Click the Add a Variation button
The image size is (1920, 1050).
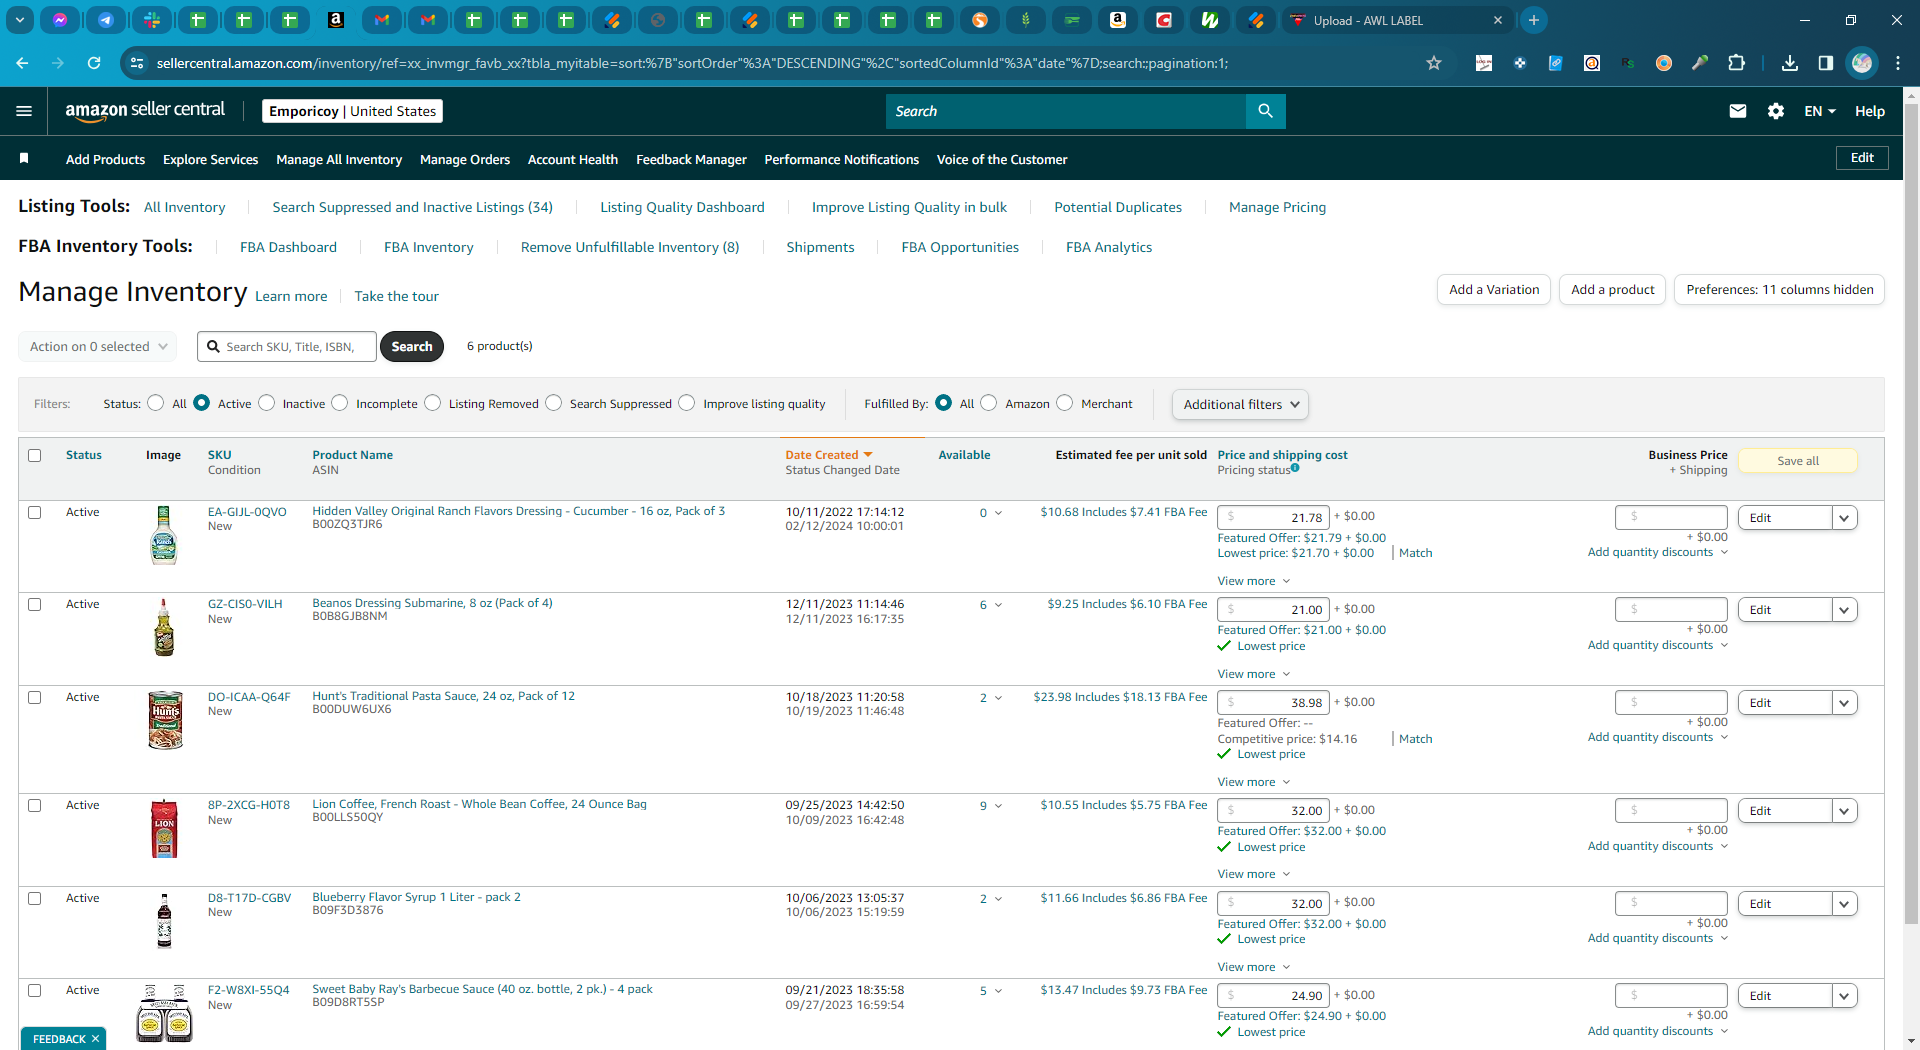pyautogui.click(x=1494, y=290)
